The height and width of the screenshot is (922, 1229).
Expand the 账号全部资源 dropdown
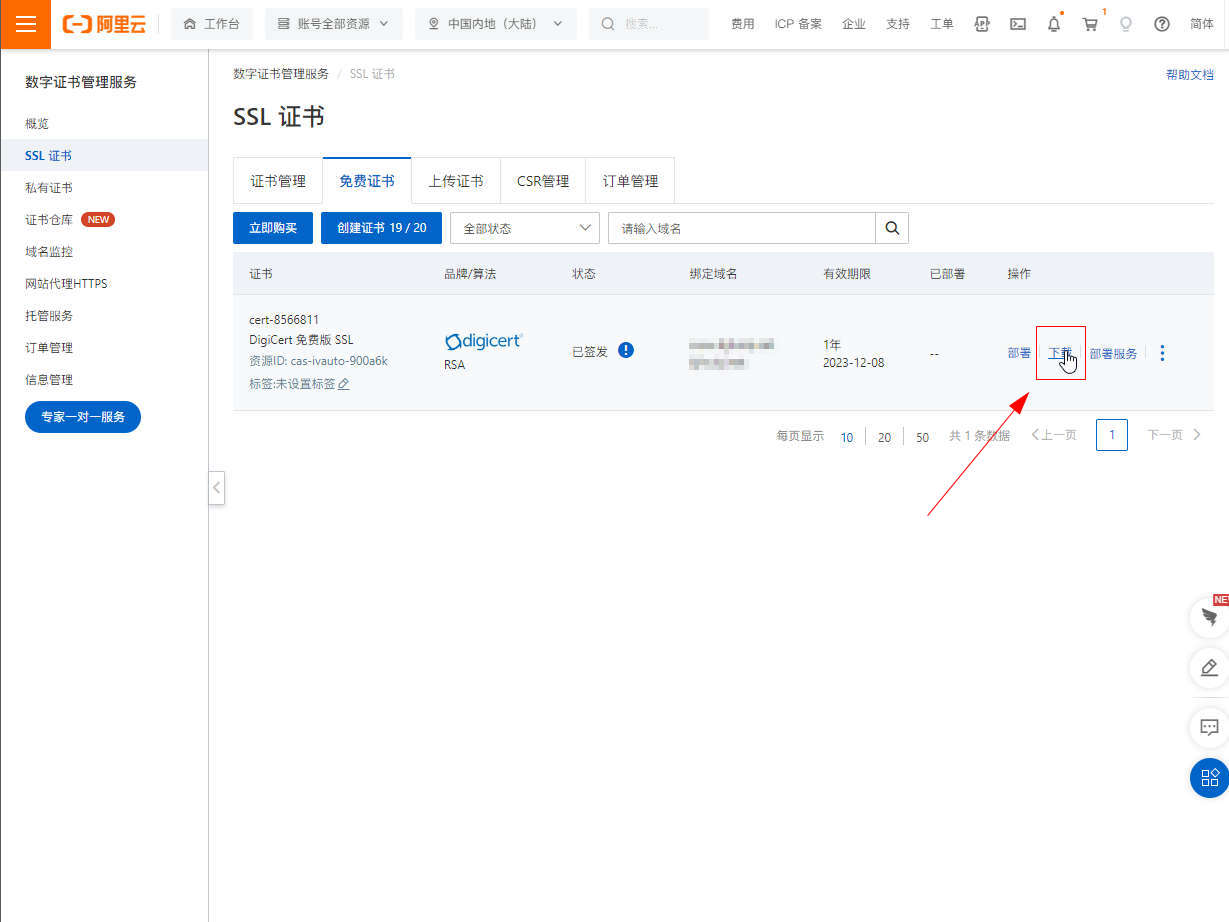(333, 24)
